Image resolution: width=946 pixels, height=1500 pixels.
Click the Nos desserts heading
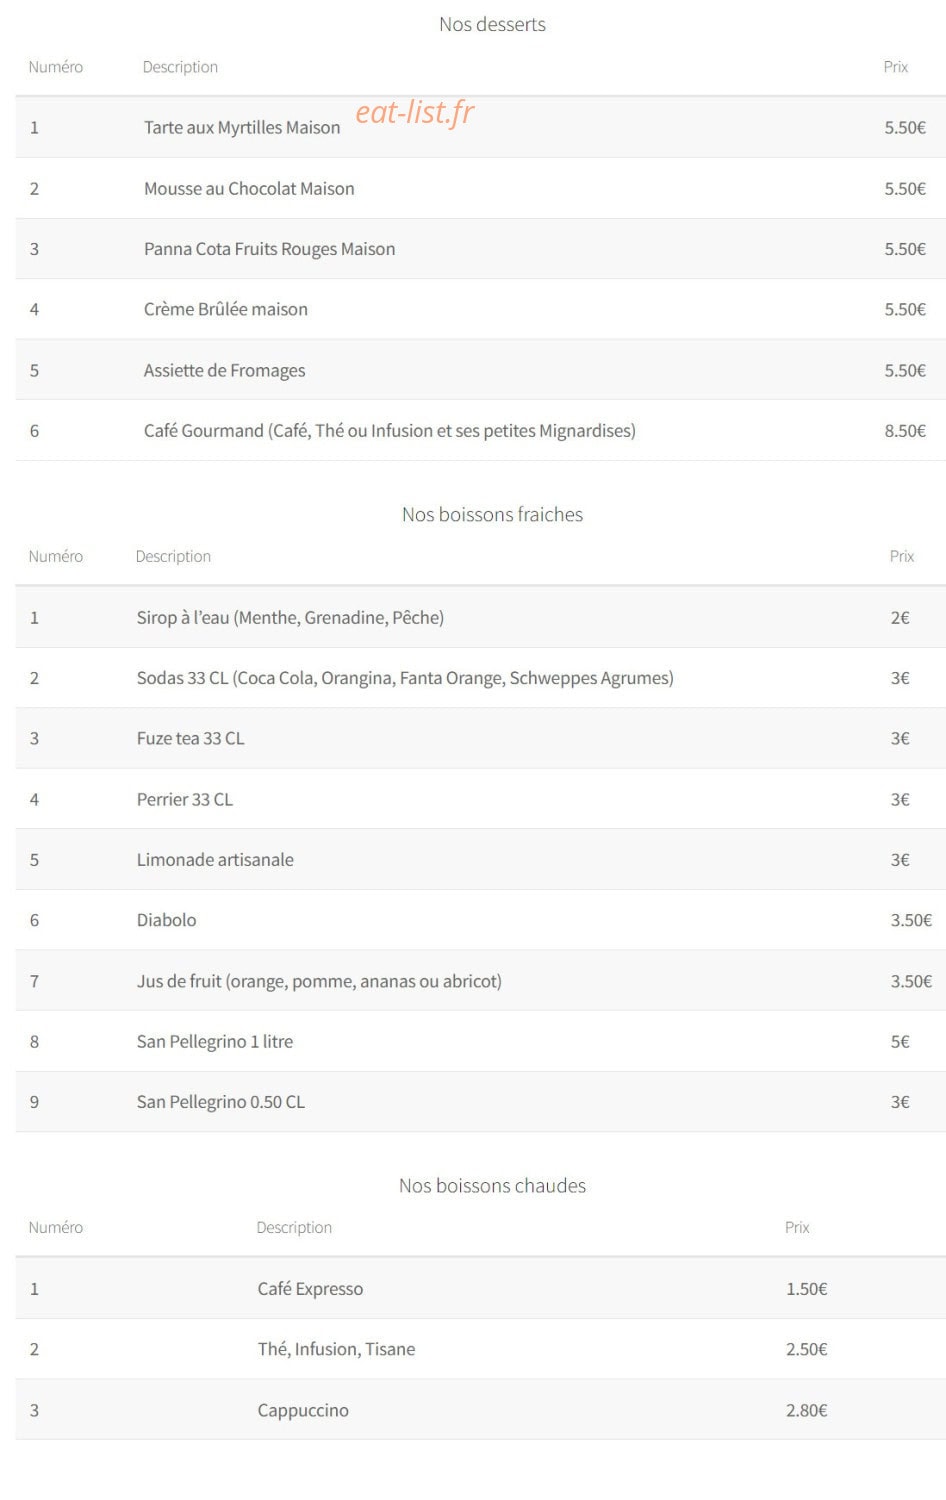pos(492,24)
